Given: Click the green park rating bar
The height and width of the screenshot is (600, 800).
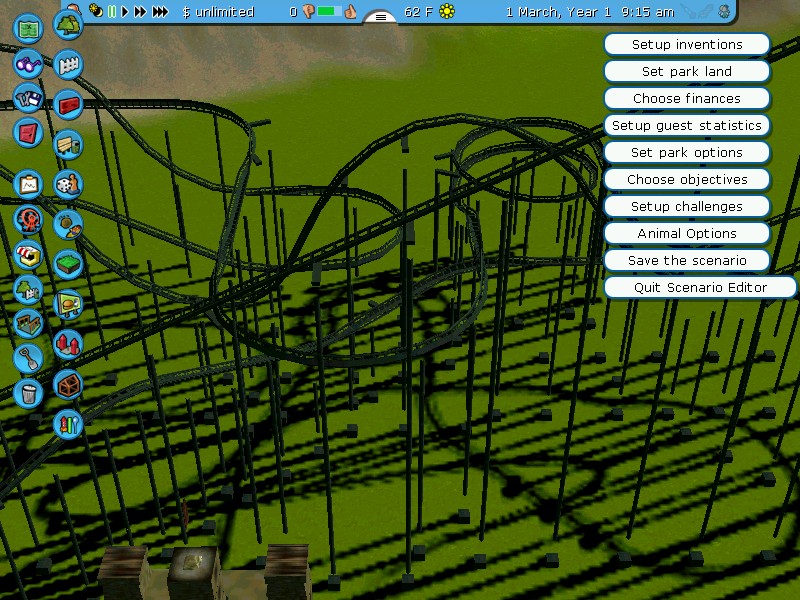Looking at the screenshot, I should [x=329, y=12].
